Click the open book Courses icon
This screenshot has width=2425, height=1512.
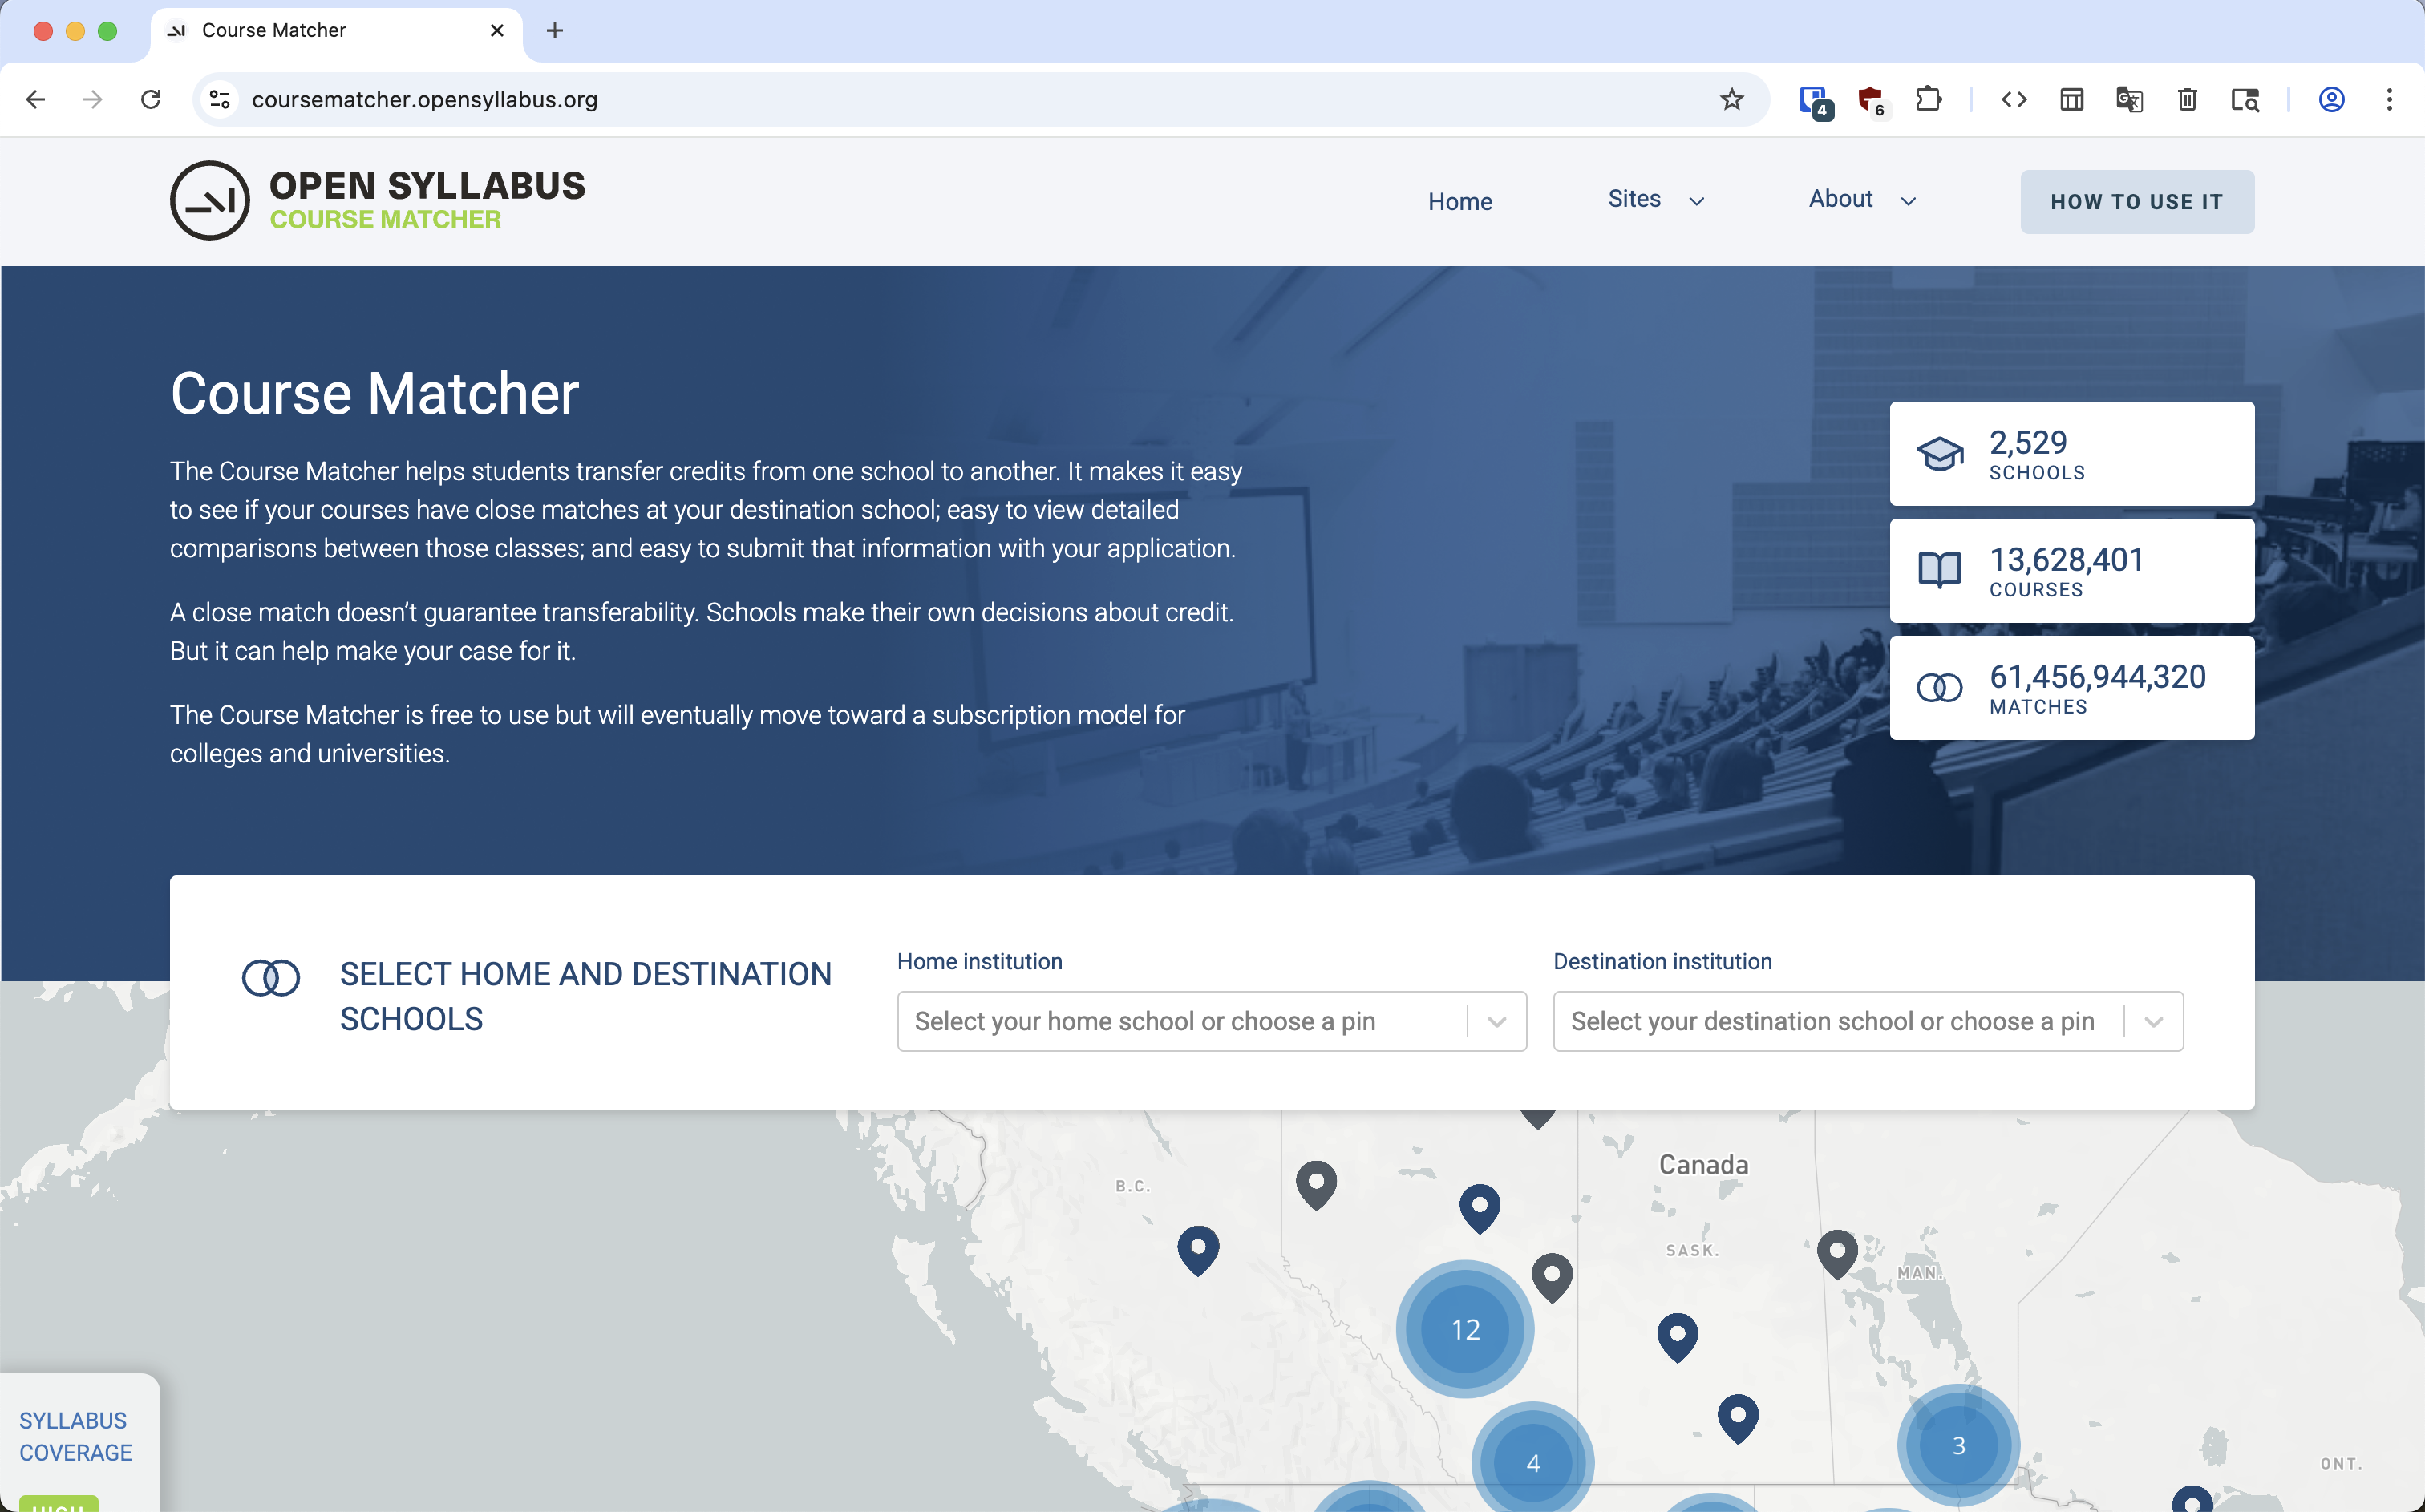1940,570
